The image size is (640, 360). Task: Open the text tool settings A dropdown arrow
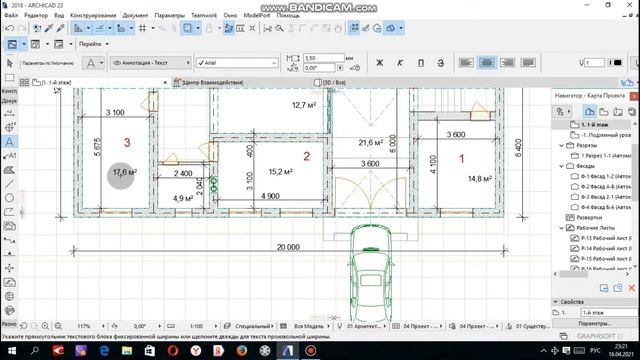(x=101, y=63)
